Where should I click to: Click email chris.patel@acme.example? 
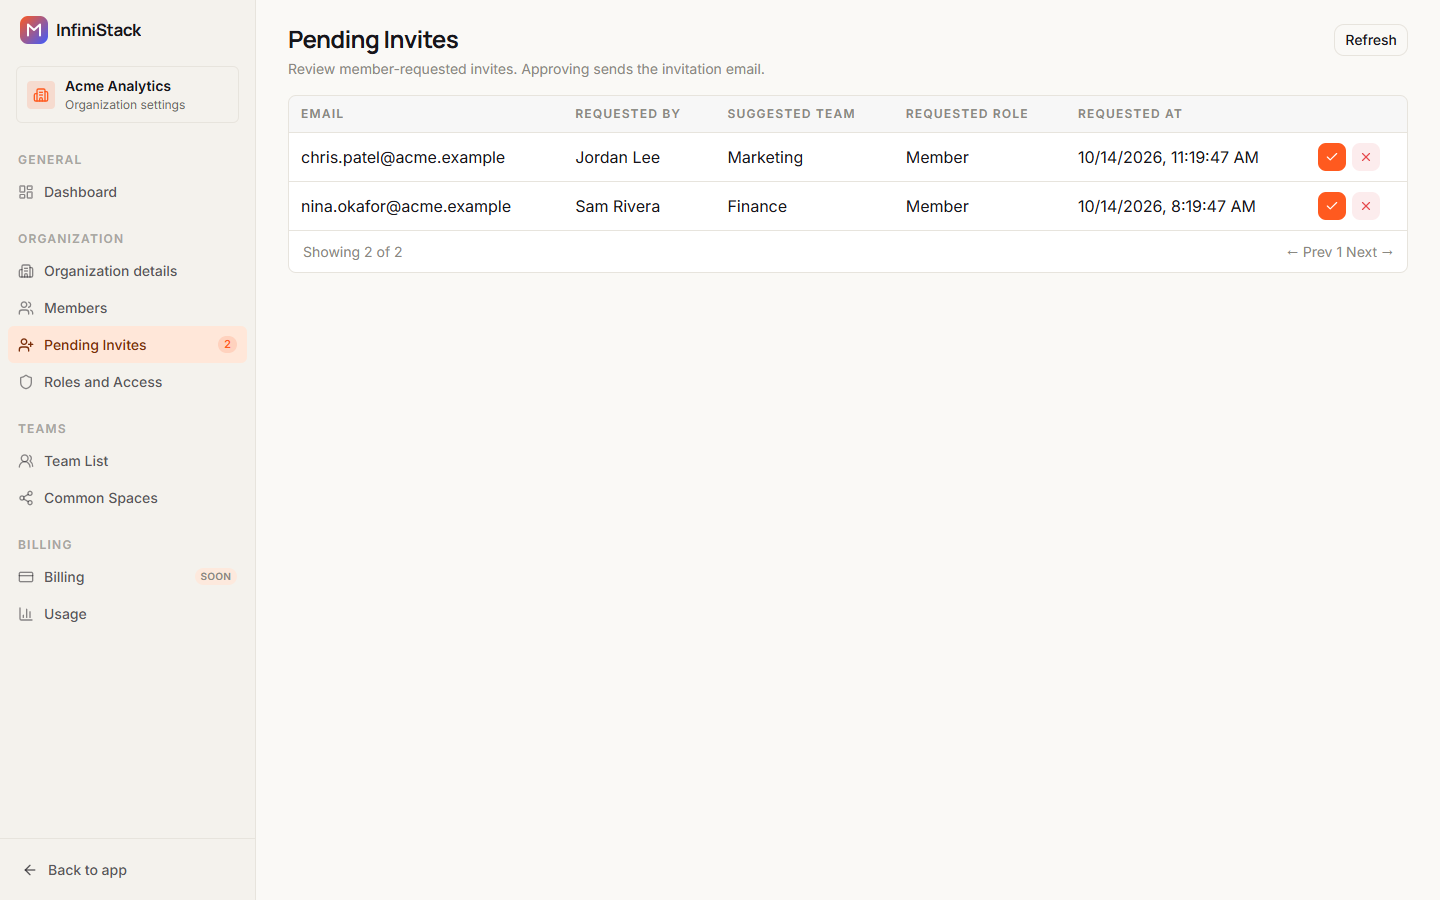[x=403, y=157]
